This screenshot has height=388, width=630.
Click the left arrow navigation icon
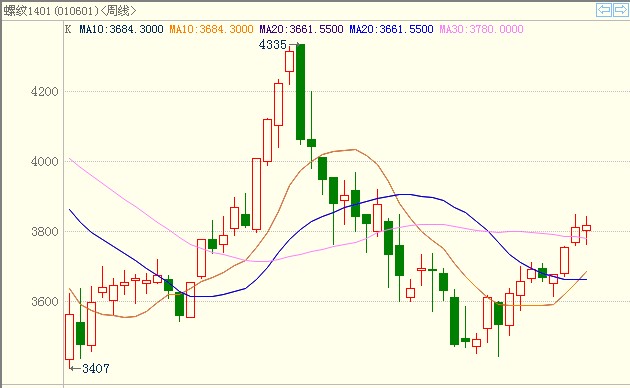coord(603,10)
